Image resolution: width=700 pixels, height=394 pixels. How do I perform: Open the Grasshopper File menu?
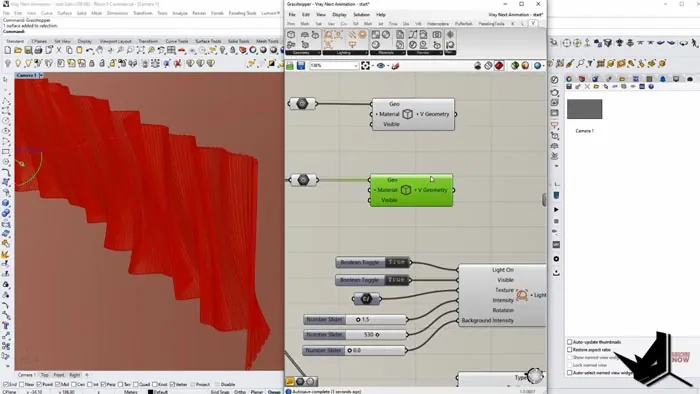tap(292, 15)
